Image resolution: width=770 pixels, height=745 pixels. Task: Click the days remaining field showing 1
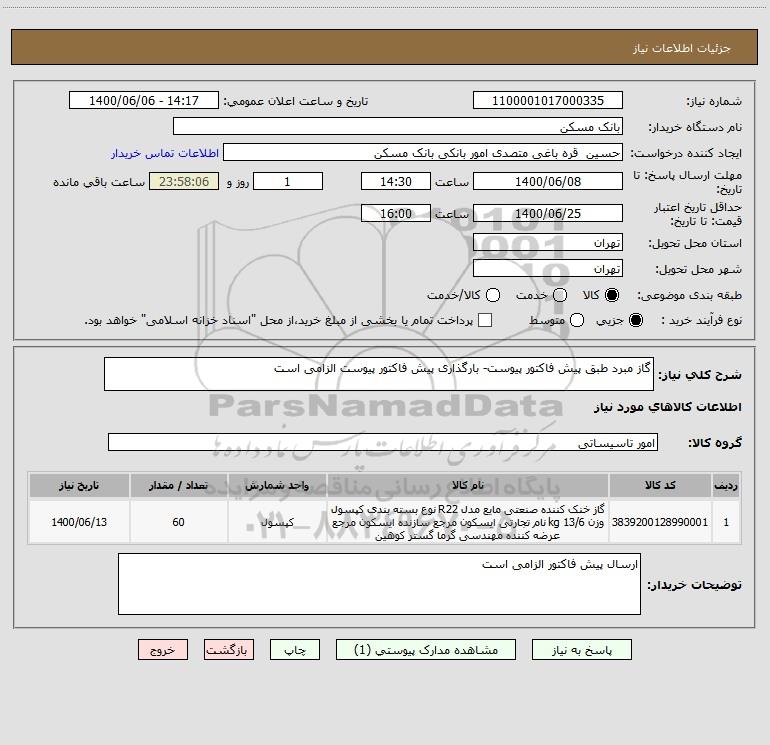point(288,181)
